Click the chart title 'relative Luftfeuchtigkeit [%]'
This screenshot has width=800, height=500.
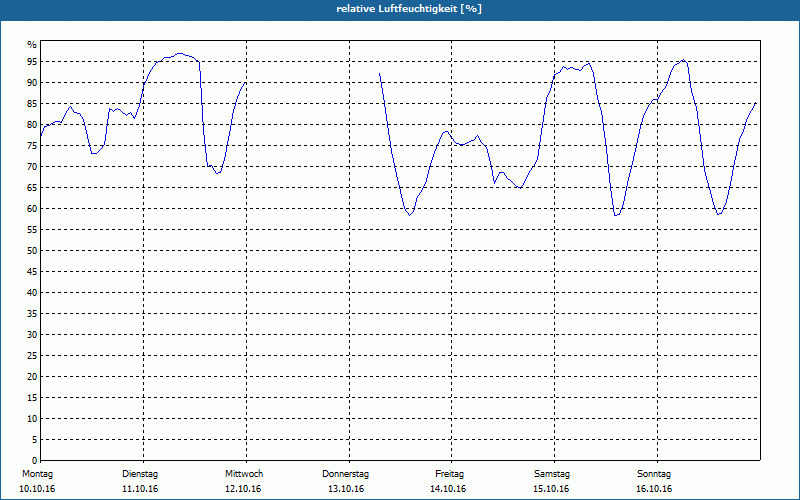(x=409, y=9)
